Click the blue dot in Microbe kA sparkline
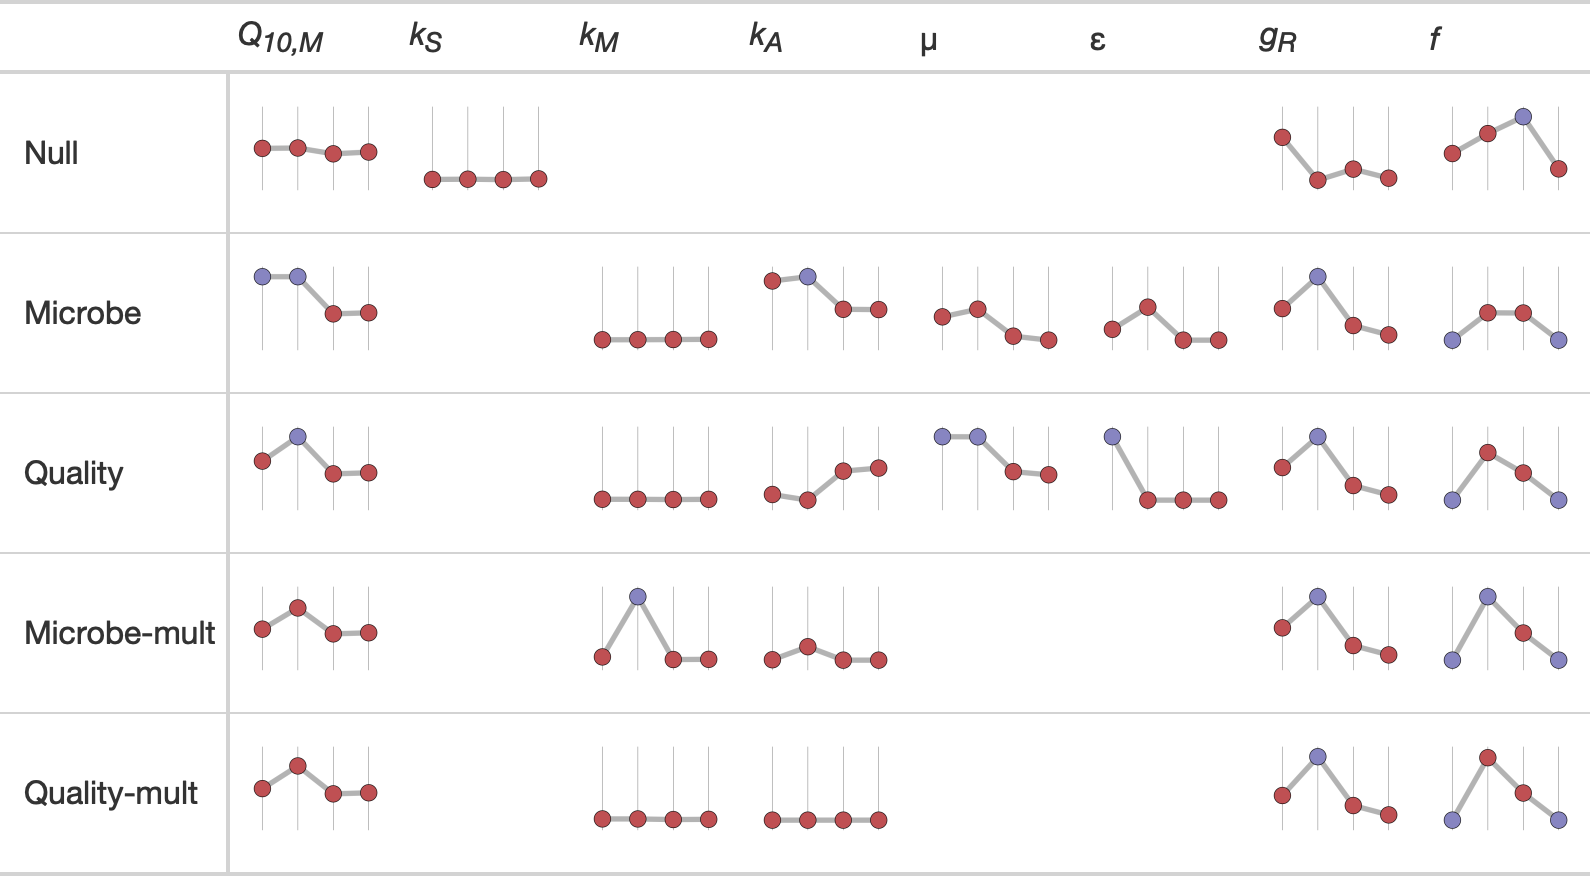Image resolution: width=1590 pixels, height=876 pixels. click(x=808, y=277)
